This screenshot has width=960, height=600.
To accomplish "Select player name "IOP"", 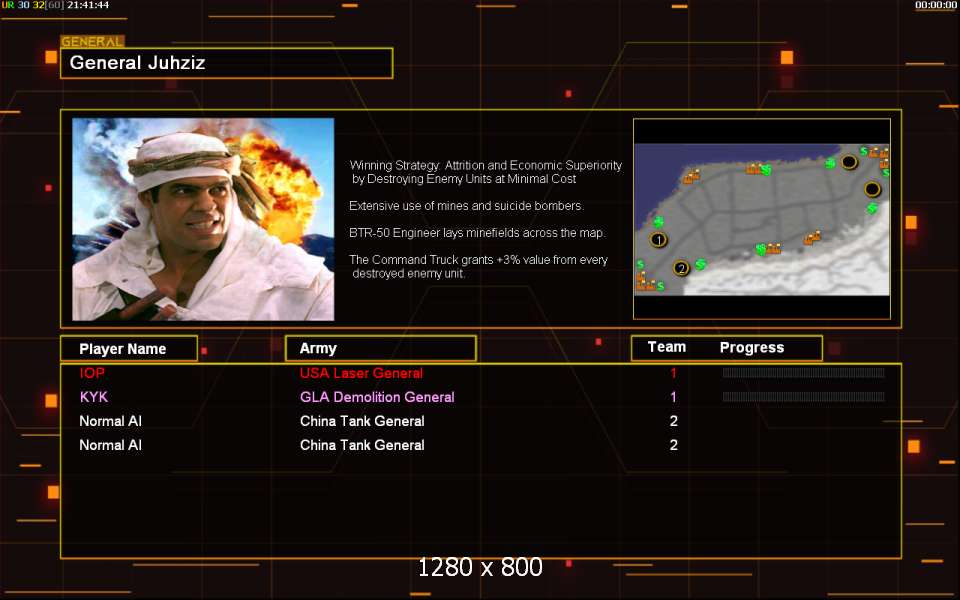I will coord(92,373).
